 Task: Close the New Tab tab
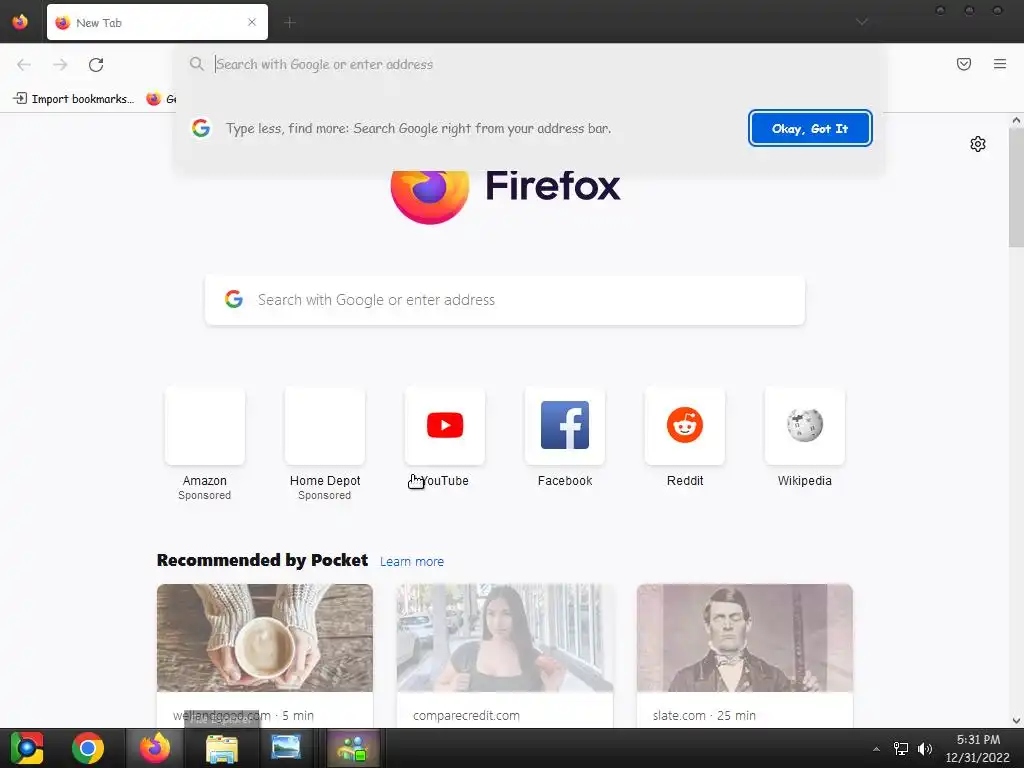pos(252,22)
